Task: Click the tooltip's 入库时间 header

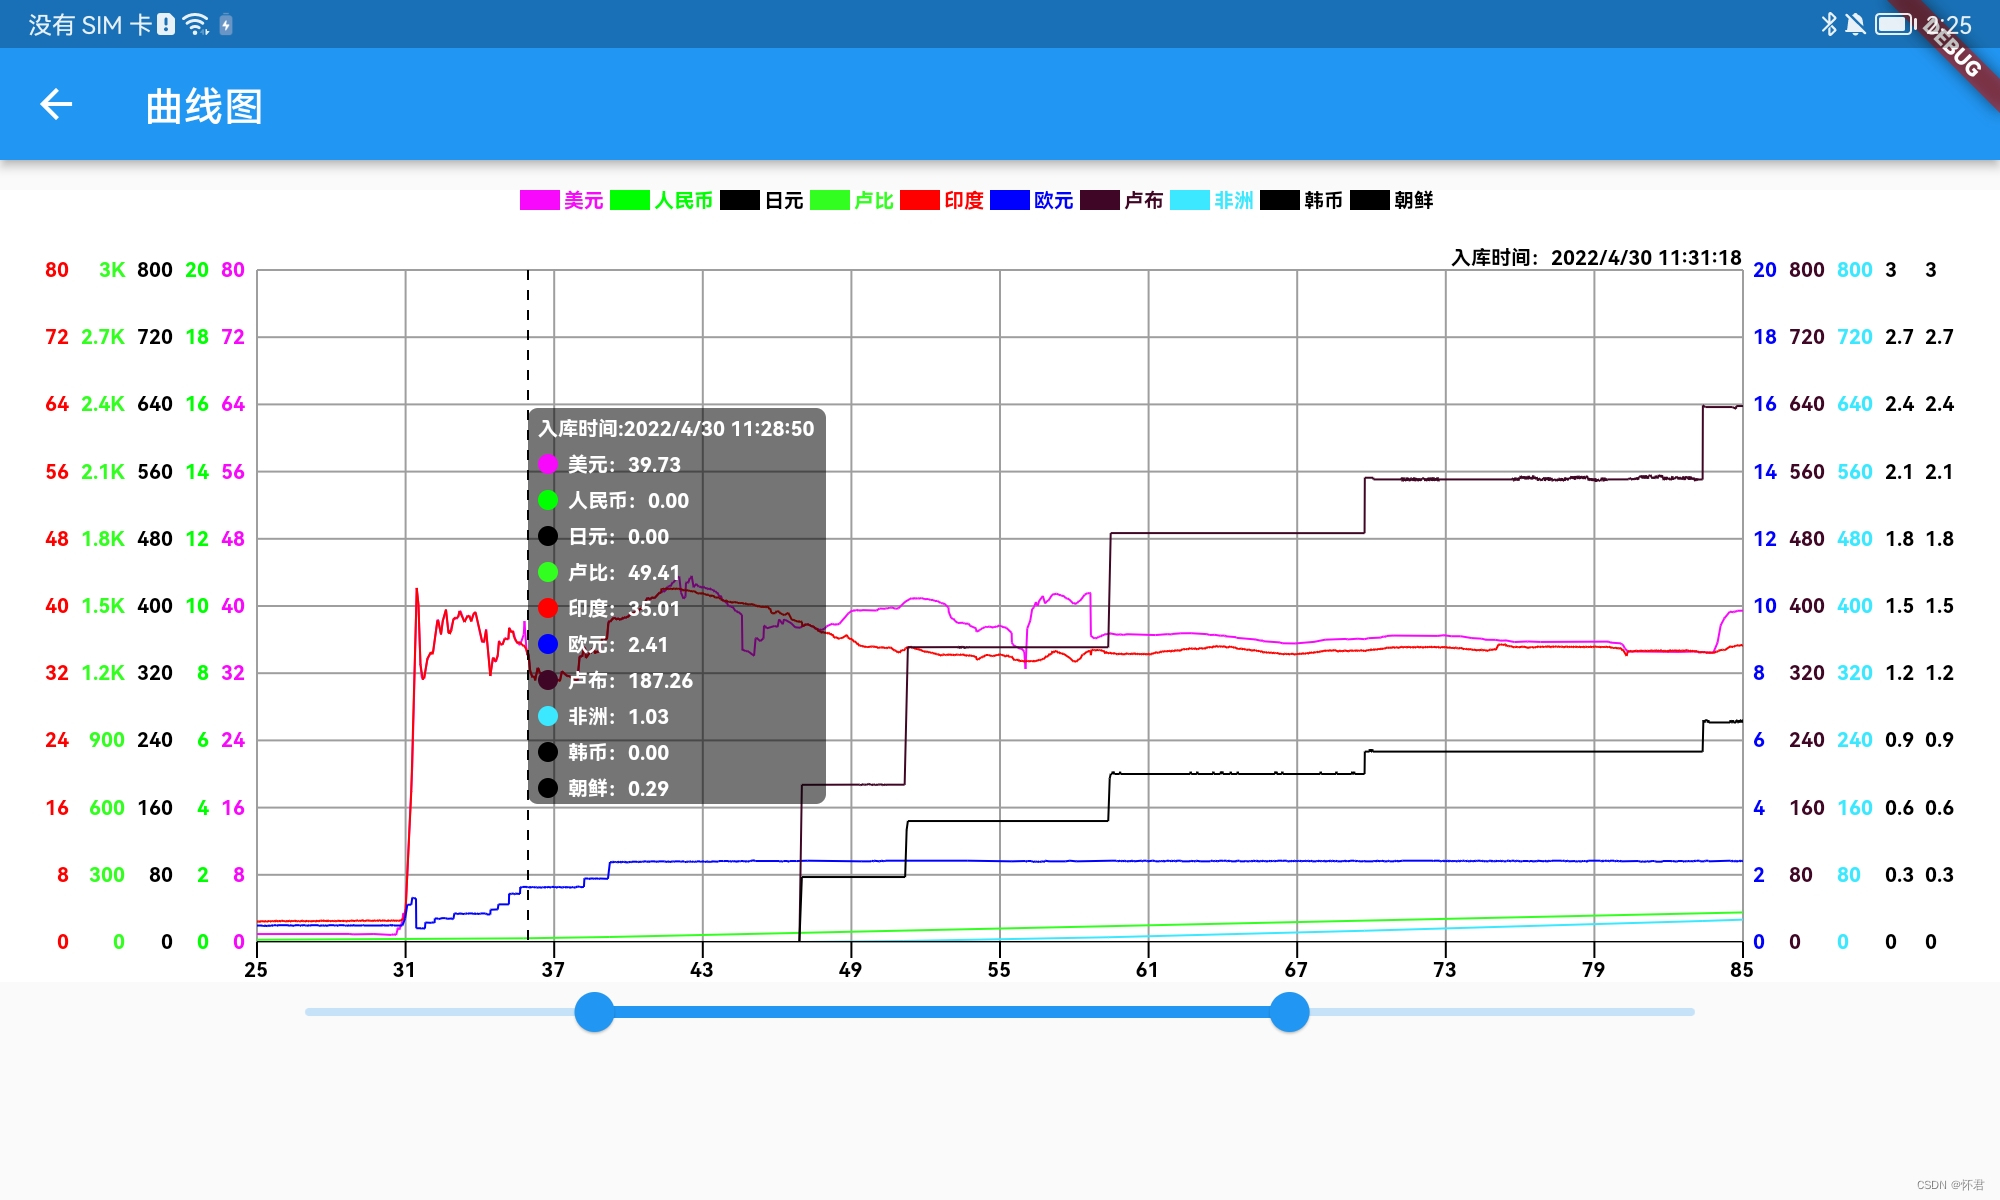Action: (x=676, y=429)
